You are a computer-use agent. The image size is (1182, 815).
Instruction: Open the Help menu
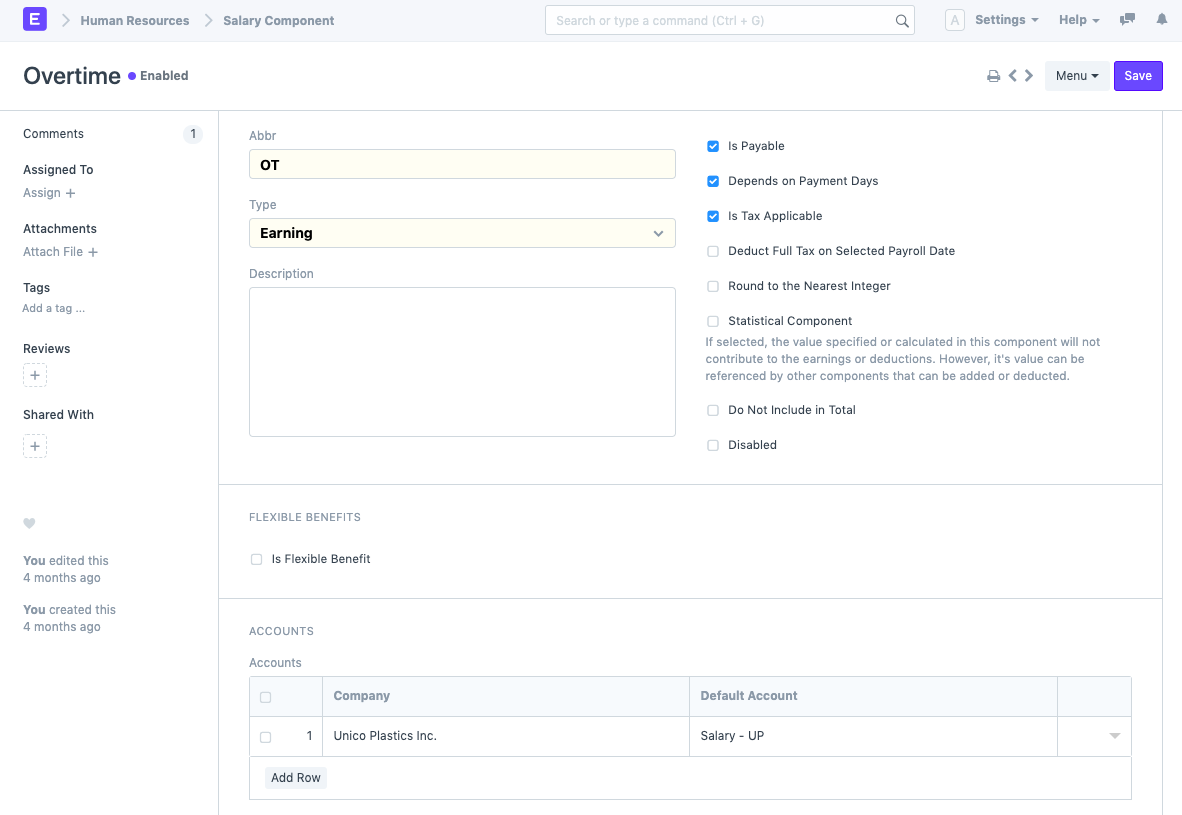click(1078, 20)
